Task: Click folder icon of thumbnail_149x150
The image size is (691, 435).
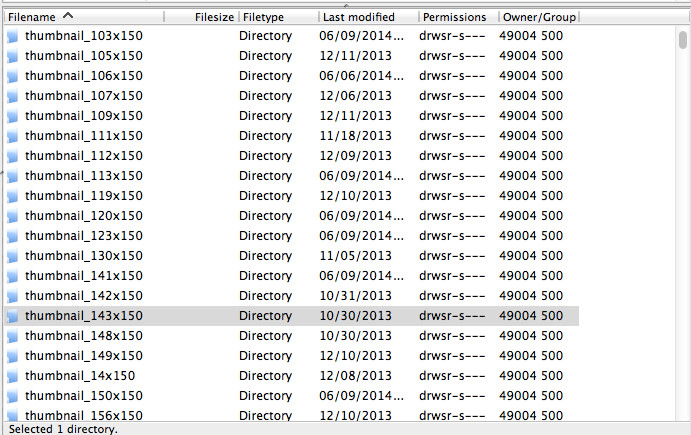Action: click(12, 356)
